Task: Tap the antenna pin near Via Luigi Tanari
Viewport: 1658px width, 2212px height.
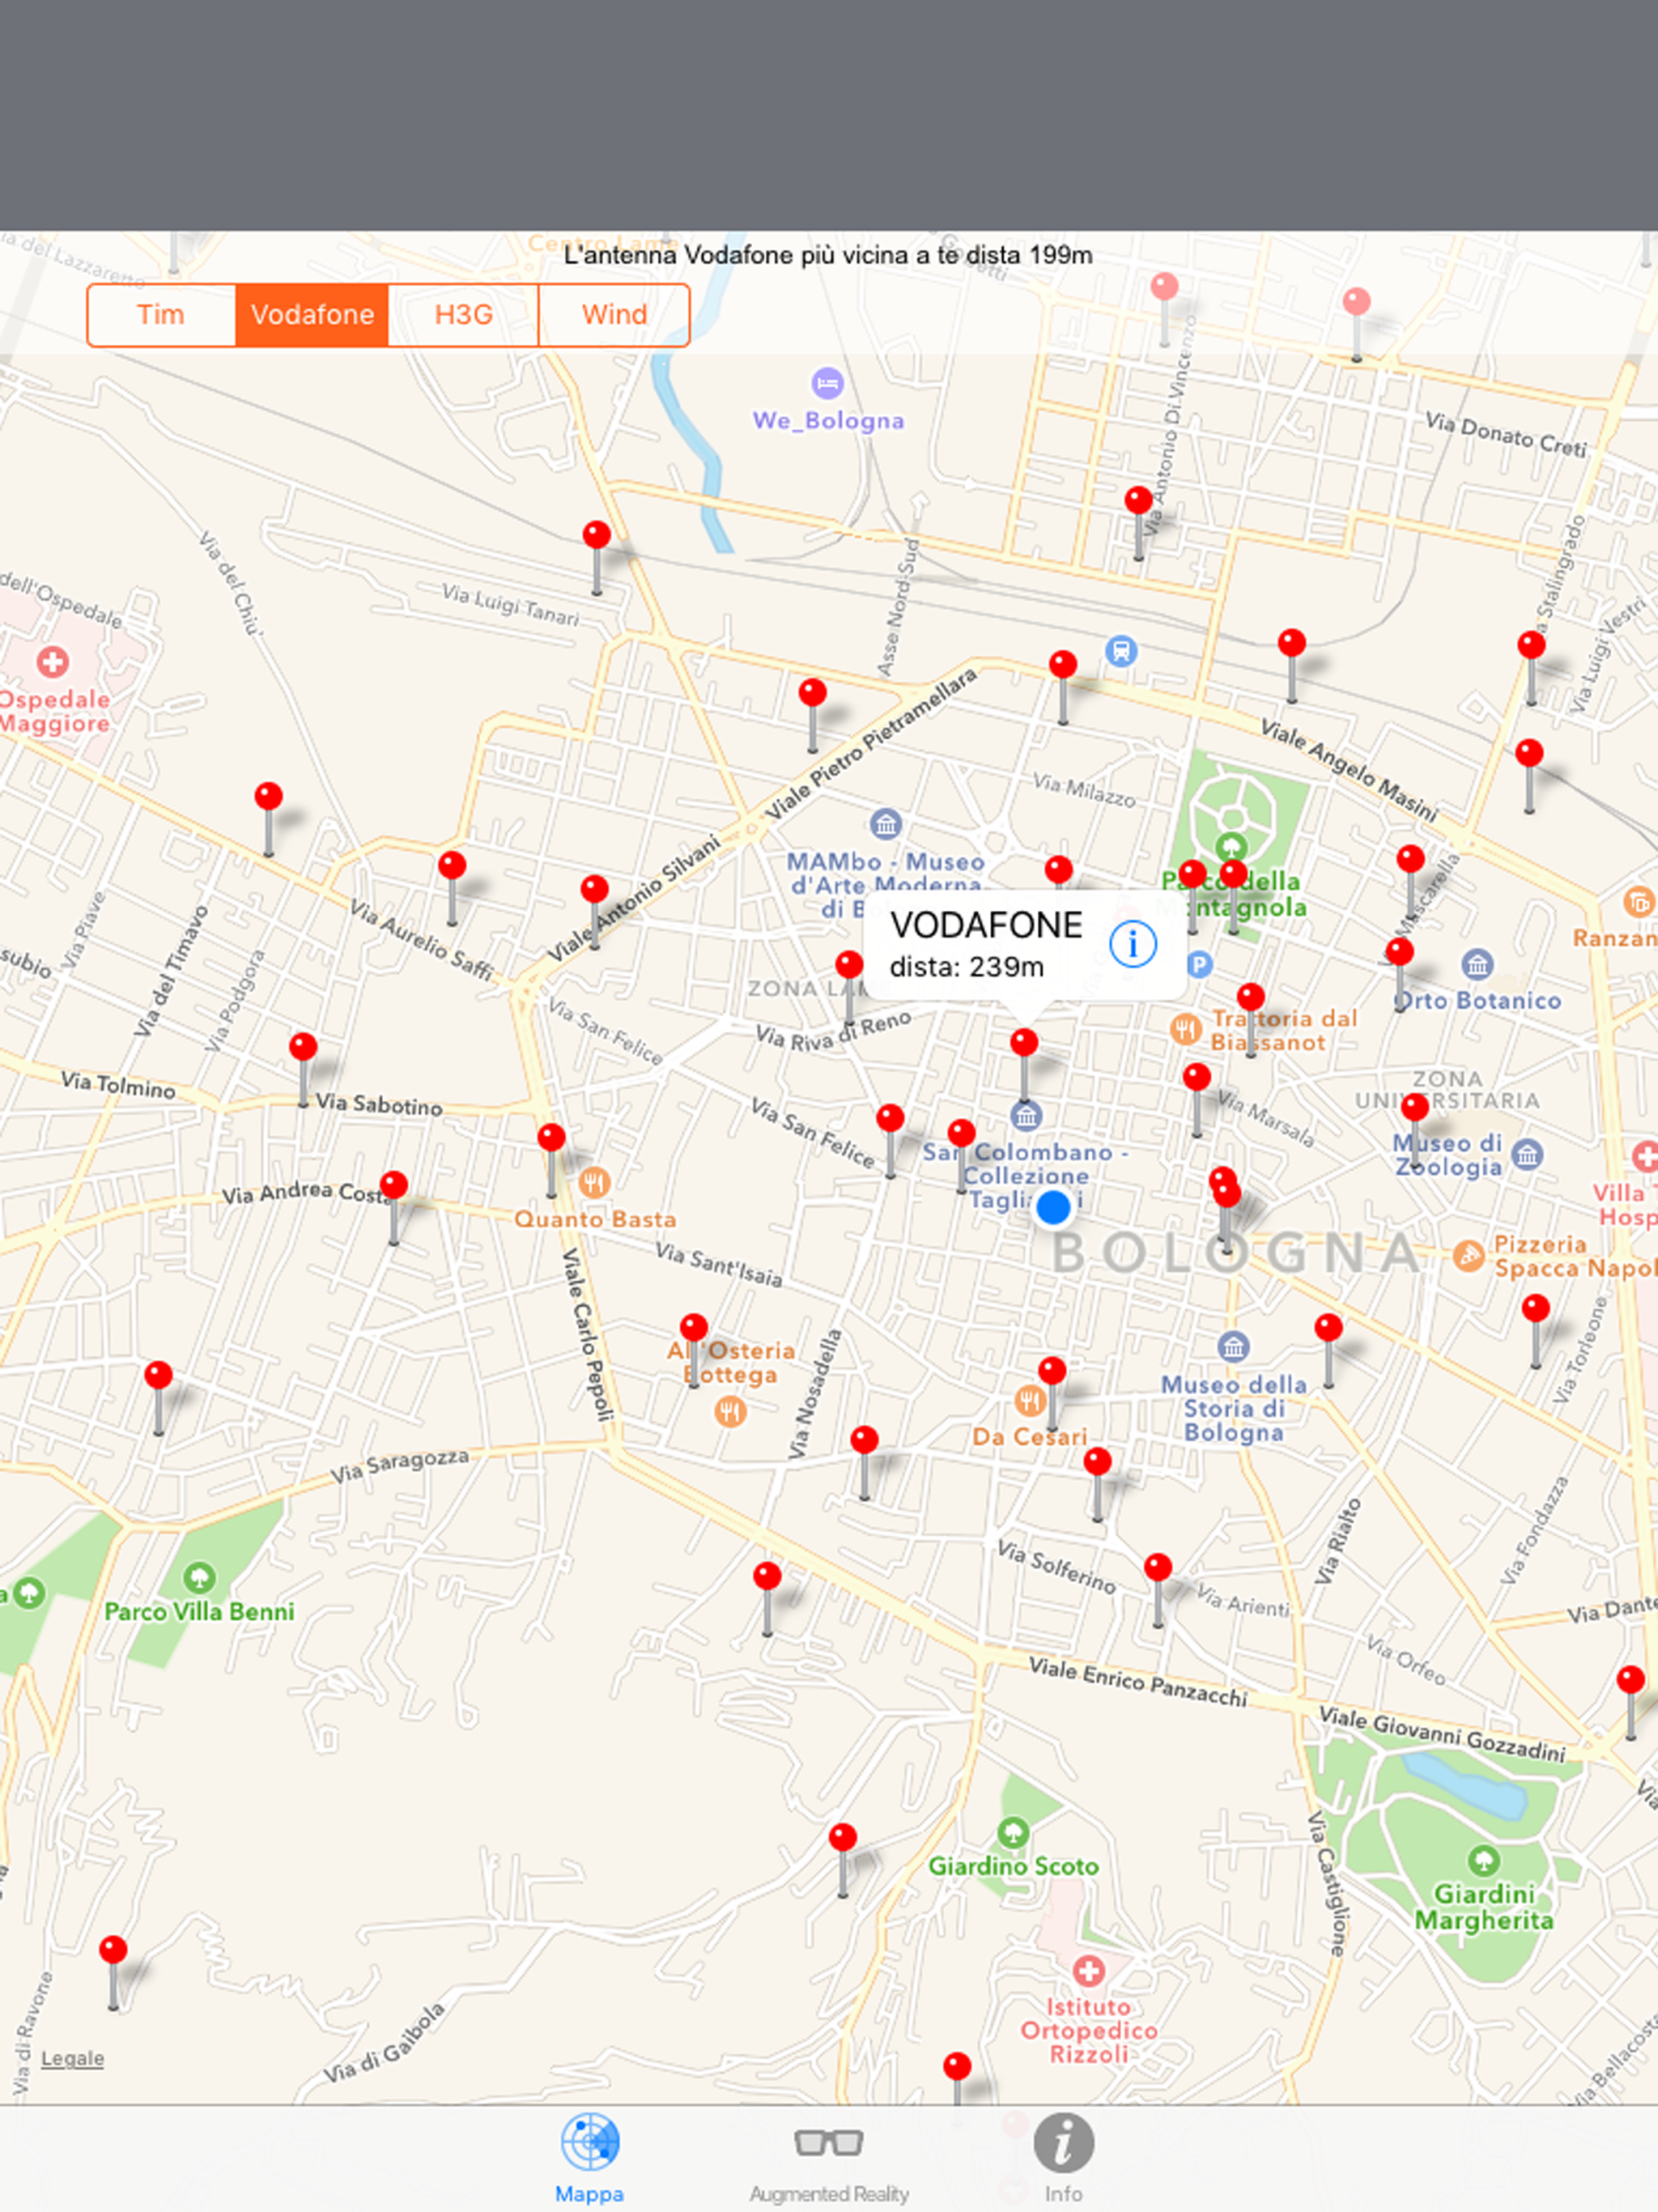Action: pos(597,557)
